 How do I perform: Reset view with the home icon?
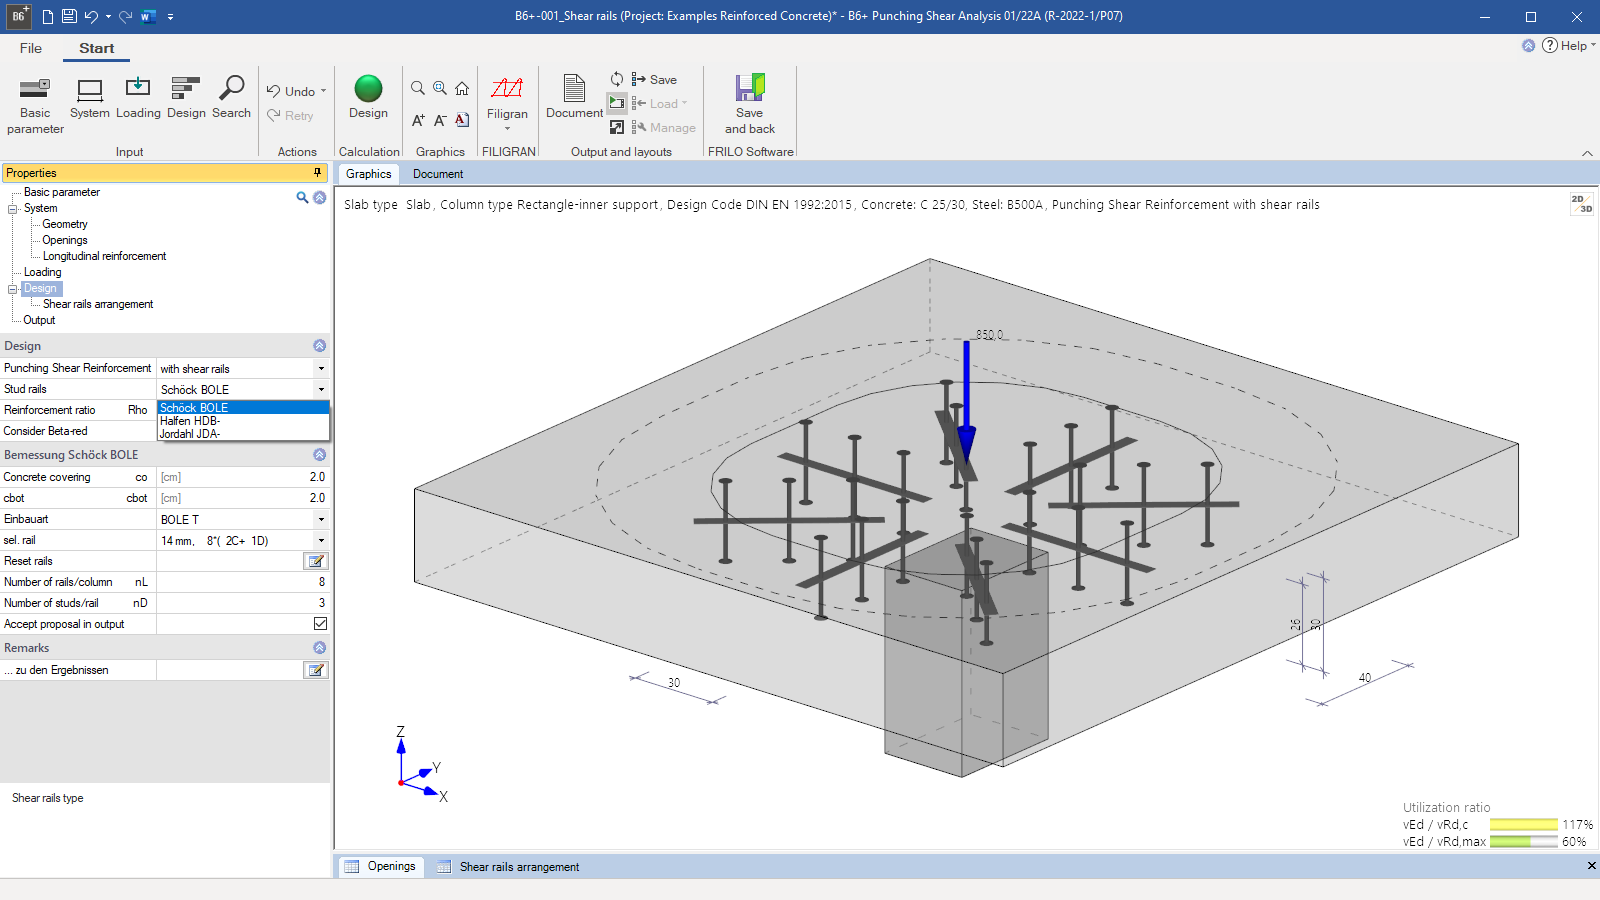point(462,88)
